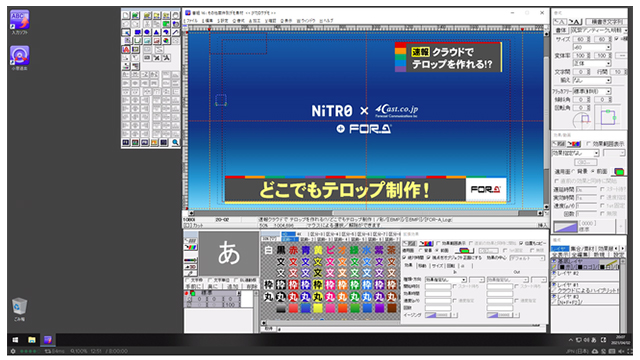Toggle visibility of レイヤ #2
Viewport: 640px width, 360px height.
tap(554, 273)
